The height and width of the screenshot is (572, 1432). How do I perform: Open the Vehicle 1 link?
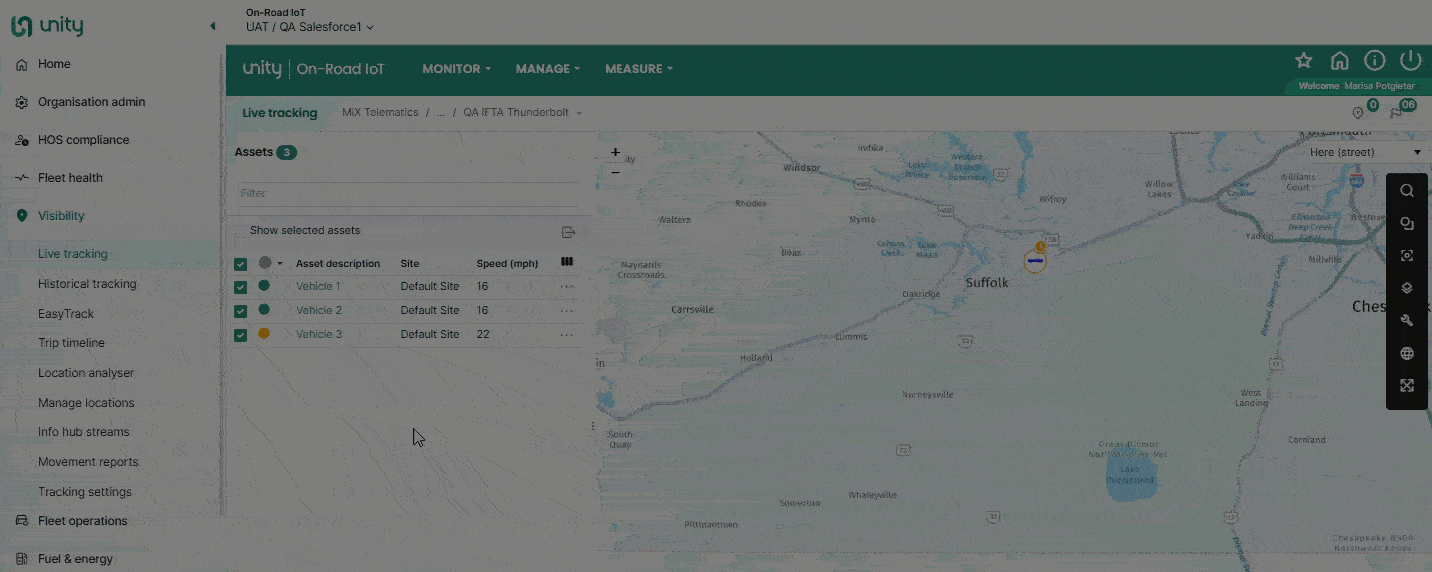click(x=318, y=286)
